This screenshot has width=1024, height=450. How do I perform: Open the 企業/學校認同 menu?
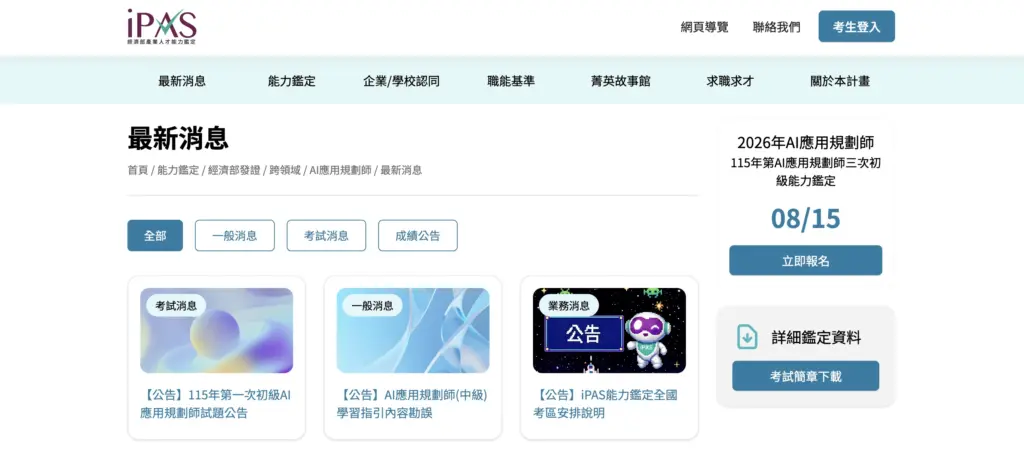pyautogui.click(x=401, y=82)
